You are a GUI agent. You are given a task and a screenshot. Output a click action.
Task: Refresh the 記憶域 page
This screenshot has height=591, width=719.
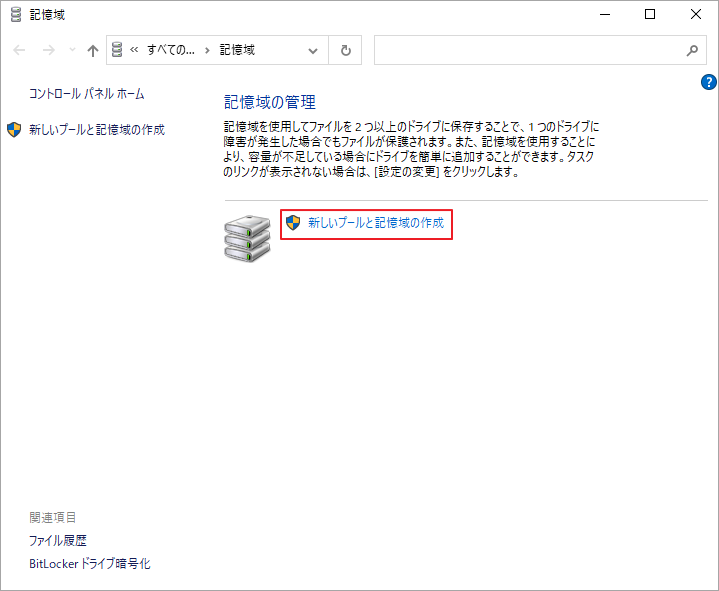346,50
